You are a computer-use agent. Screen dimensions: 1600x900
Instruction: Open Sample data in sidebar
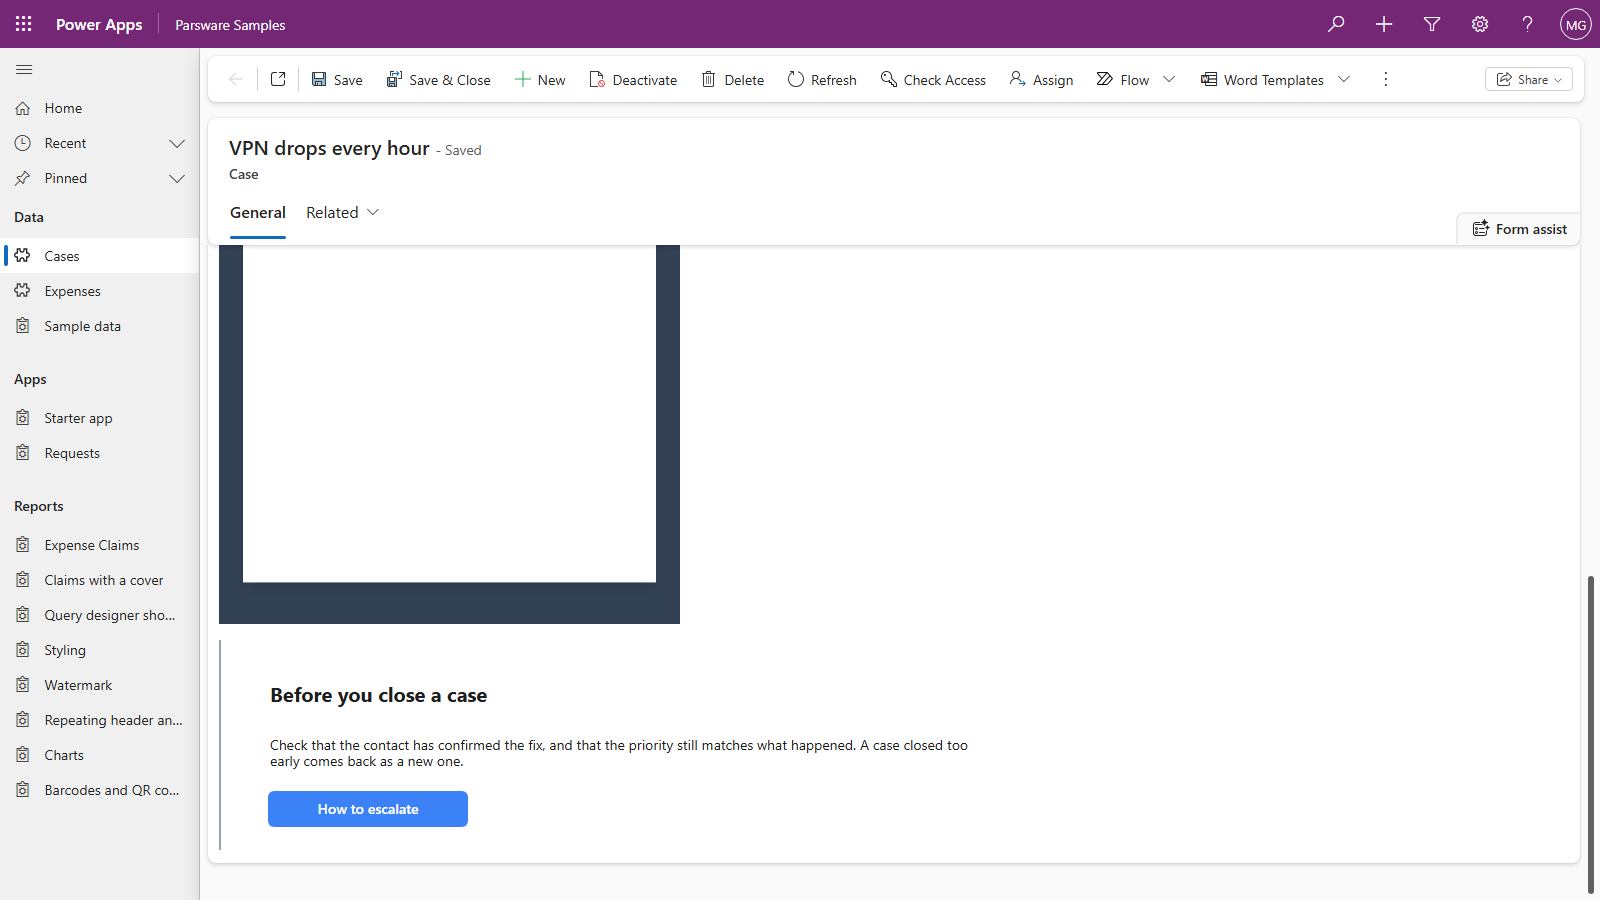[x=100, y=326]
